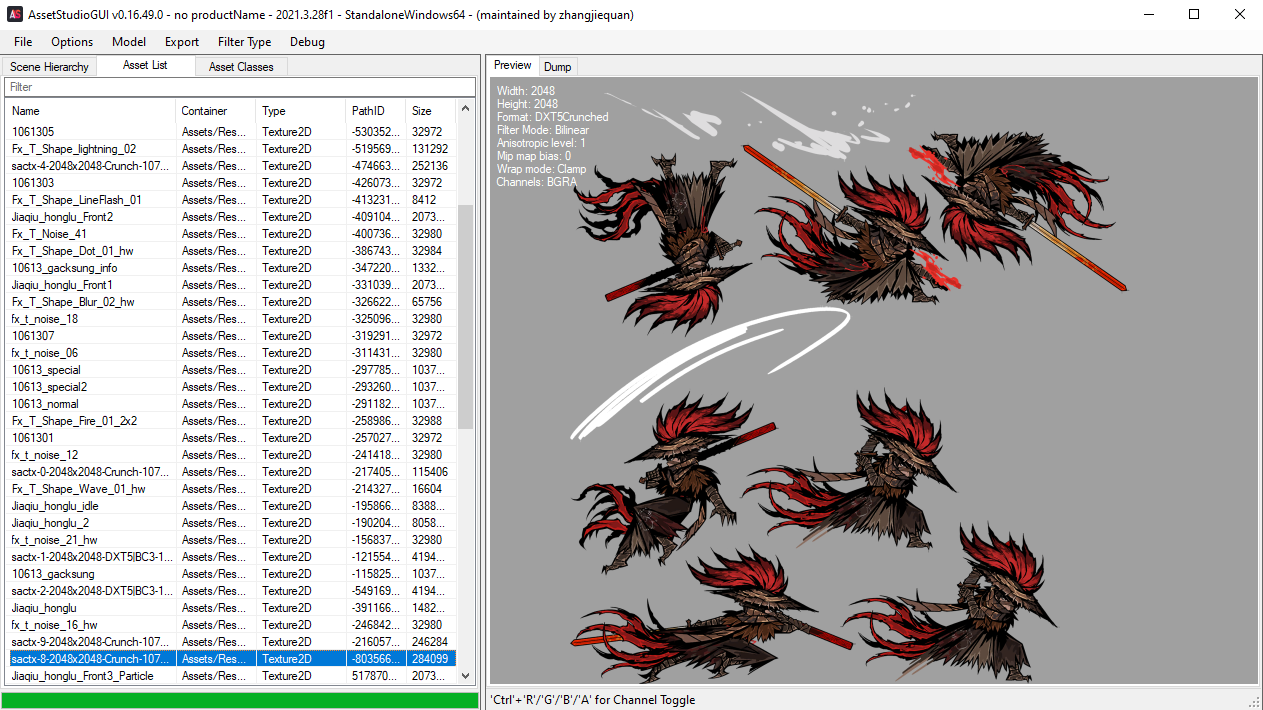Click the asset list scroll-up arrow
This screenshot has width=1263, height=710.
coord(465,109)
